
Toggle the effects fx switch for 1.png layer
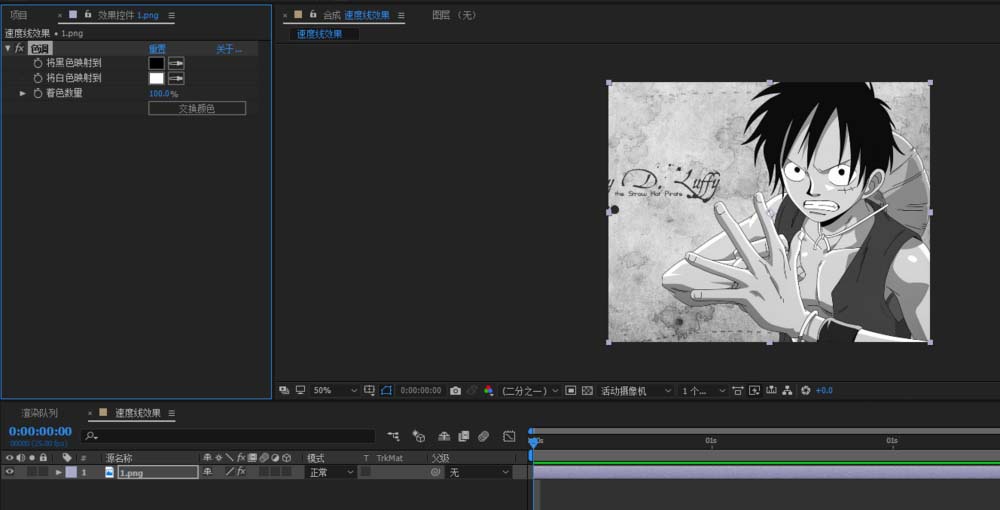point(241,472)
